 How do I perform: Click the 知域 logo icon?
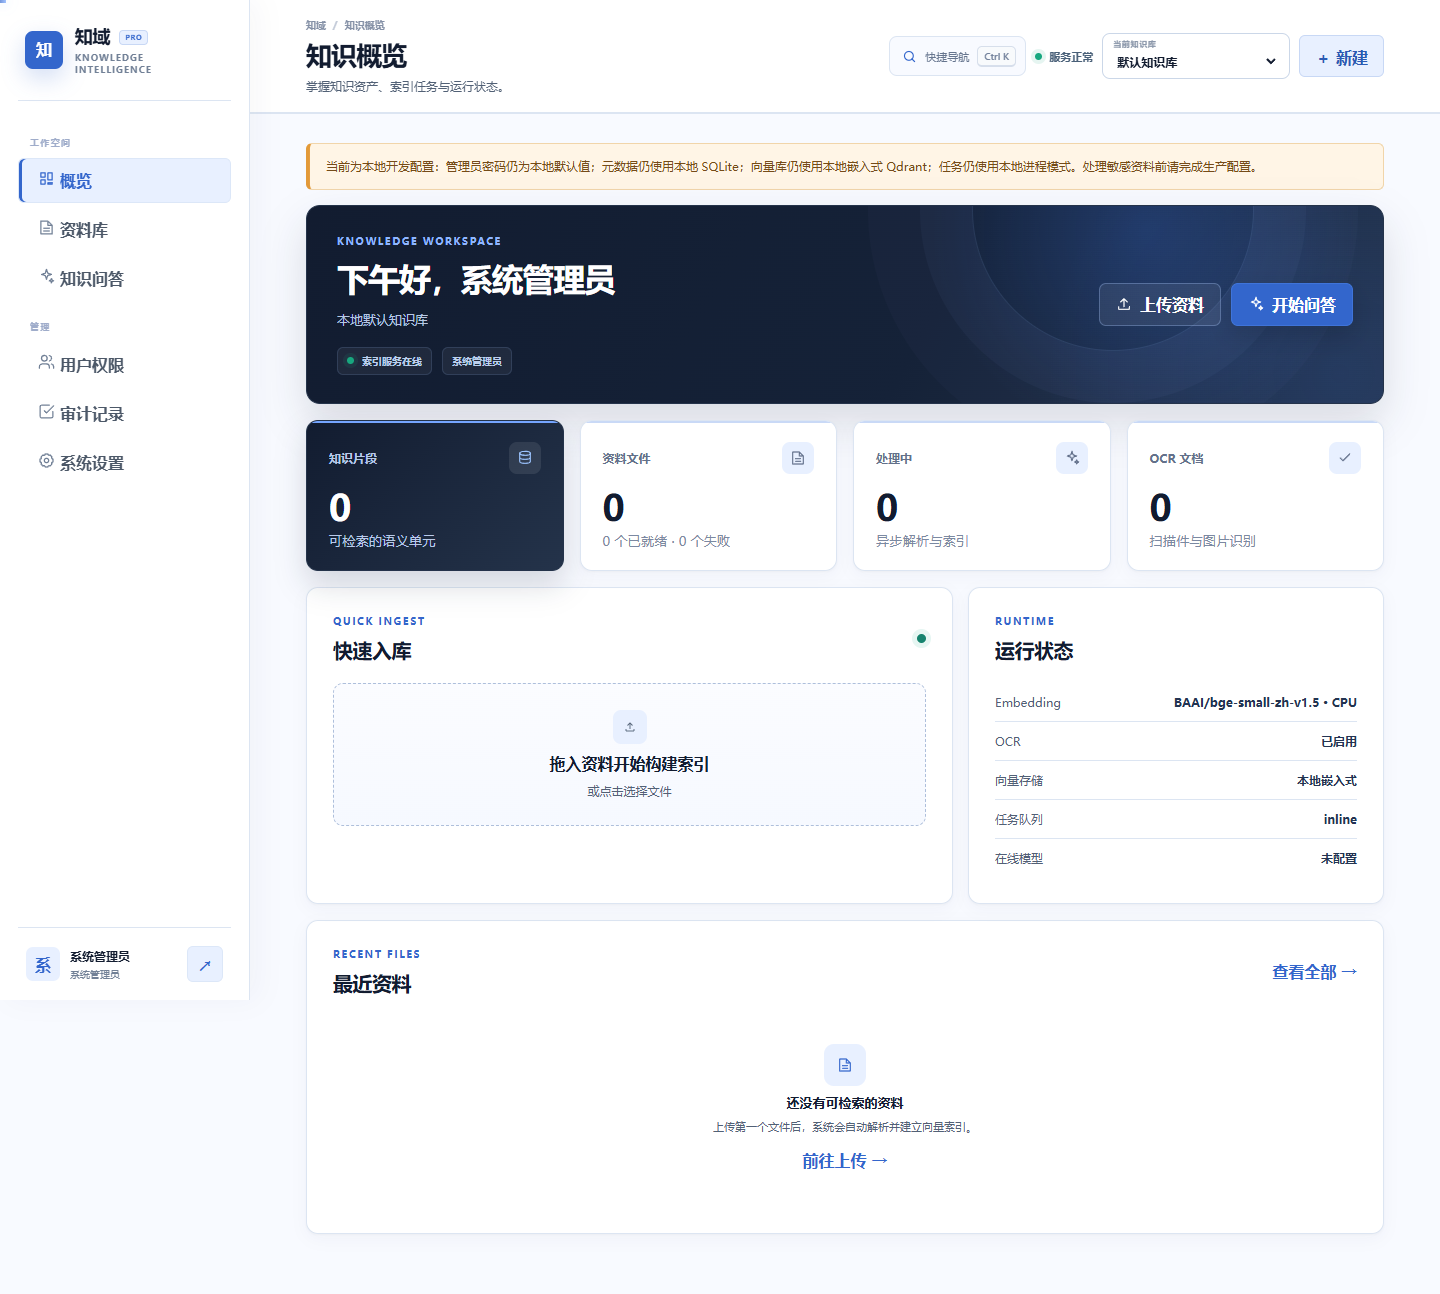[43, 50]
